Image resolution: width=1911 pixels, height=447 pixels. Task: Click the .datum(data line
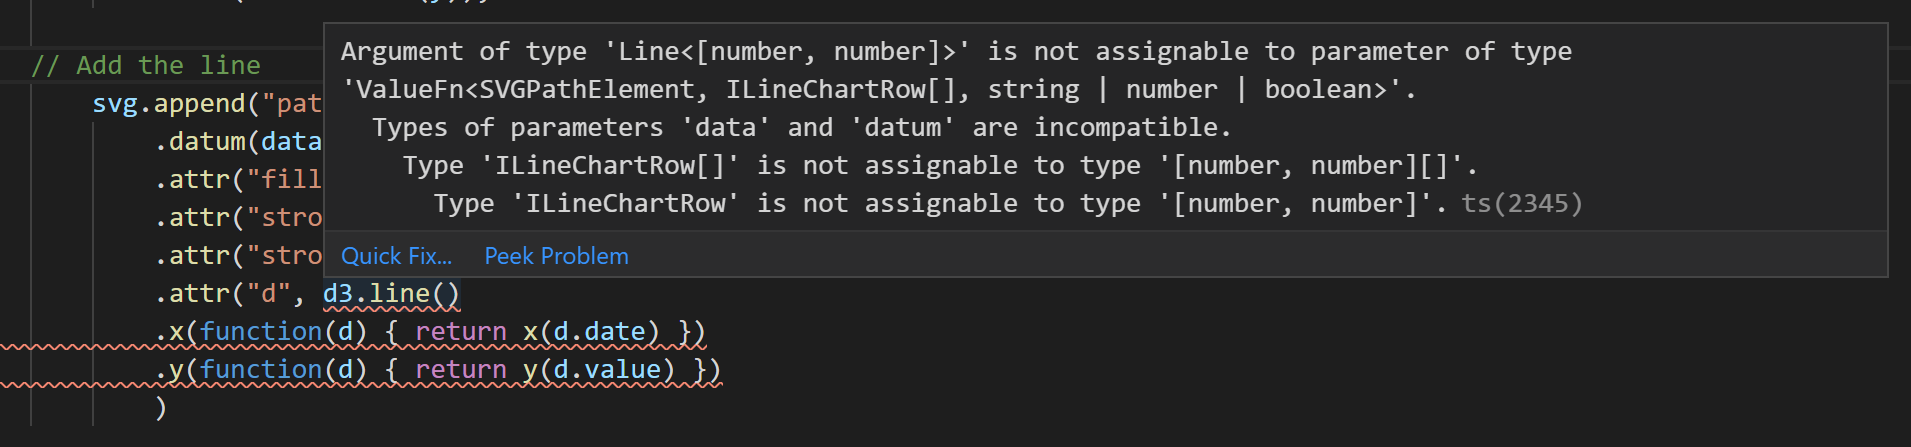pos(238,142)
